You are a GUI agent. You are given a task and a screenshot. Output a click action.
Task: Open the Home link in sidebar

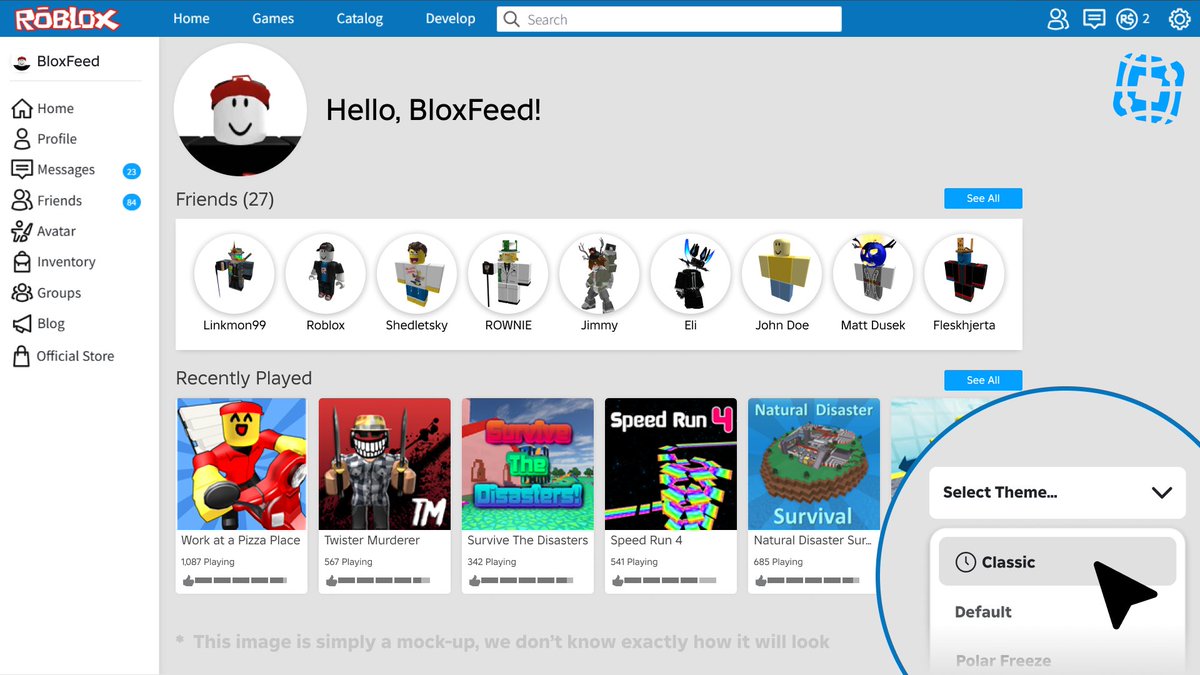(56, 109)
